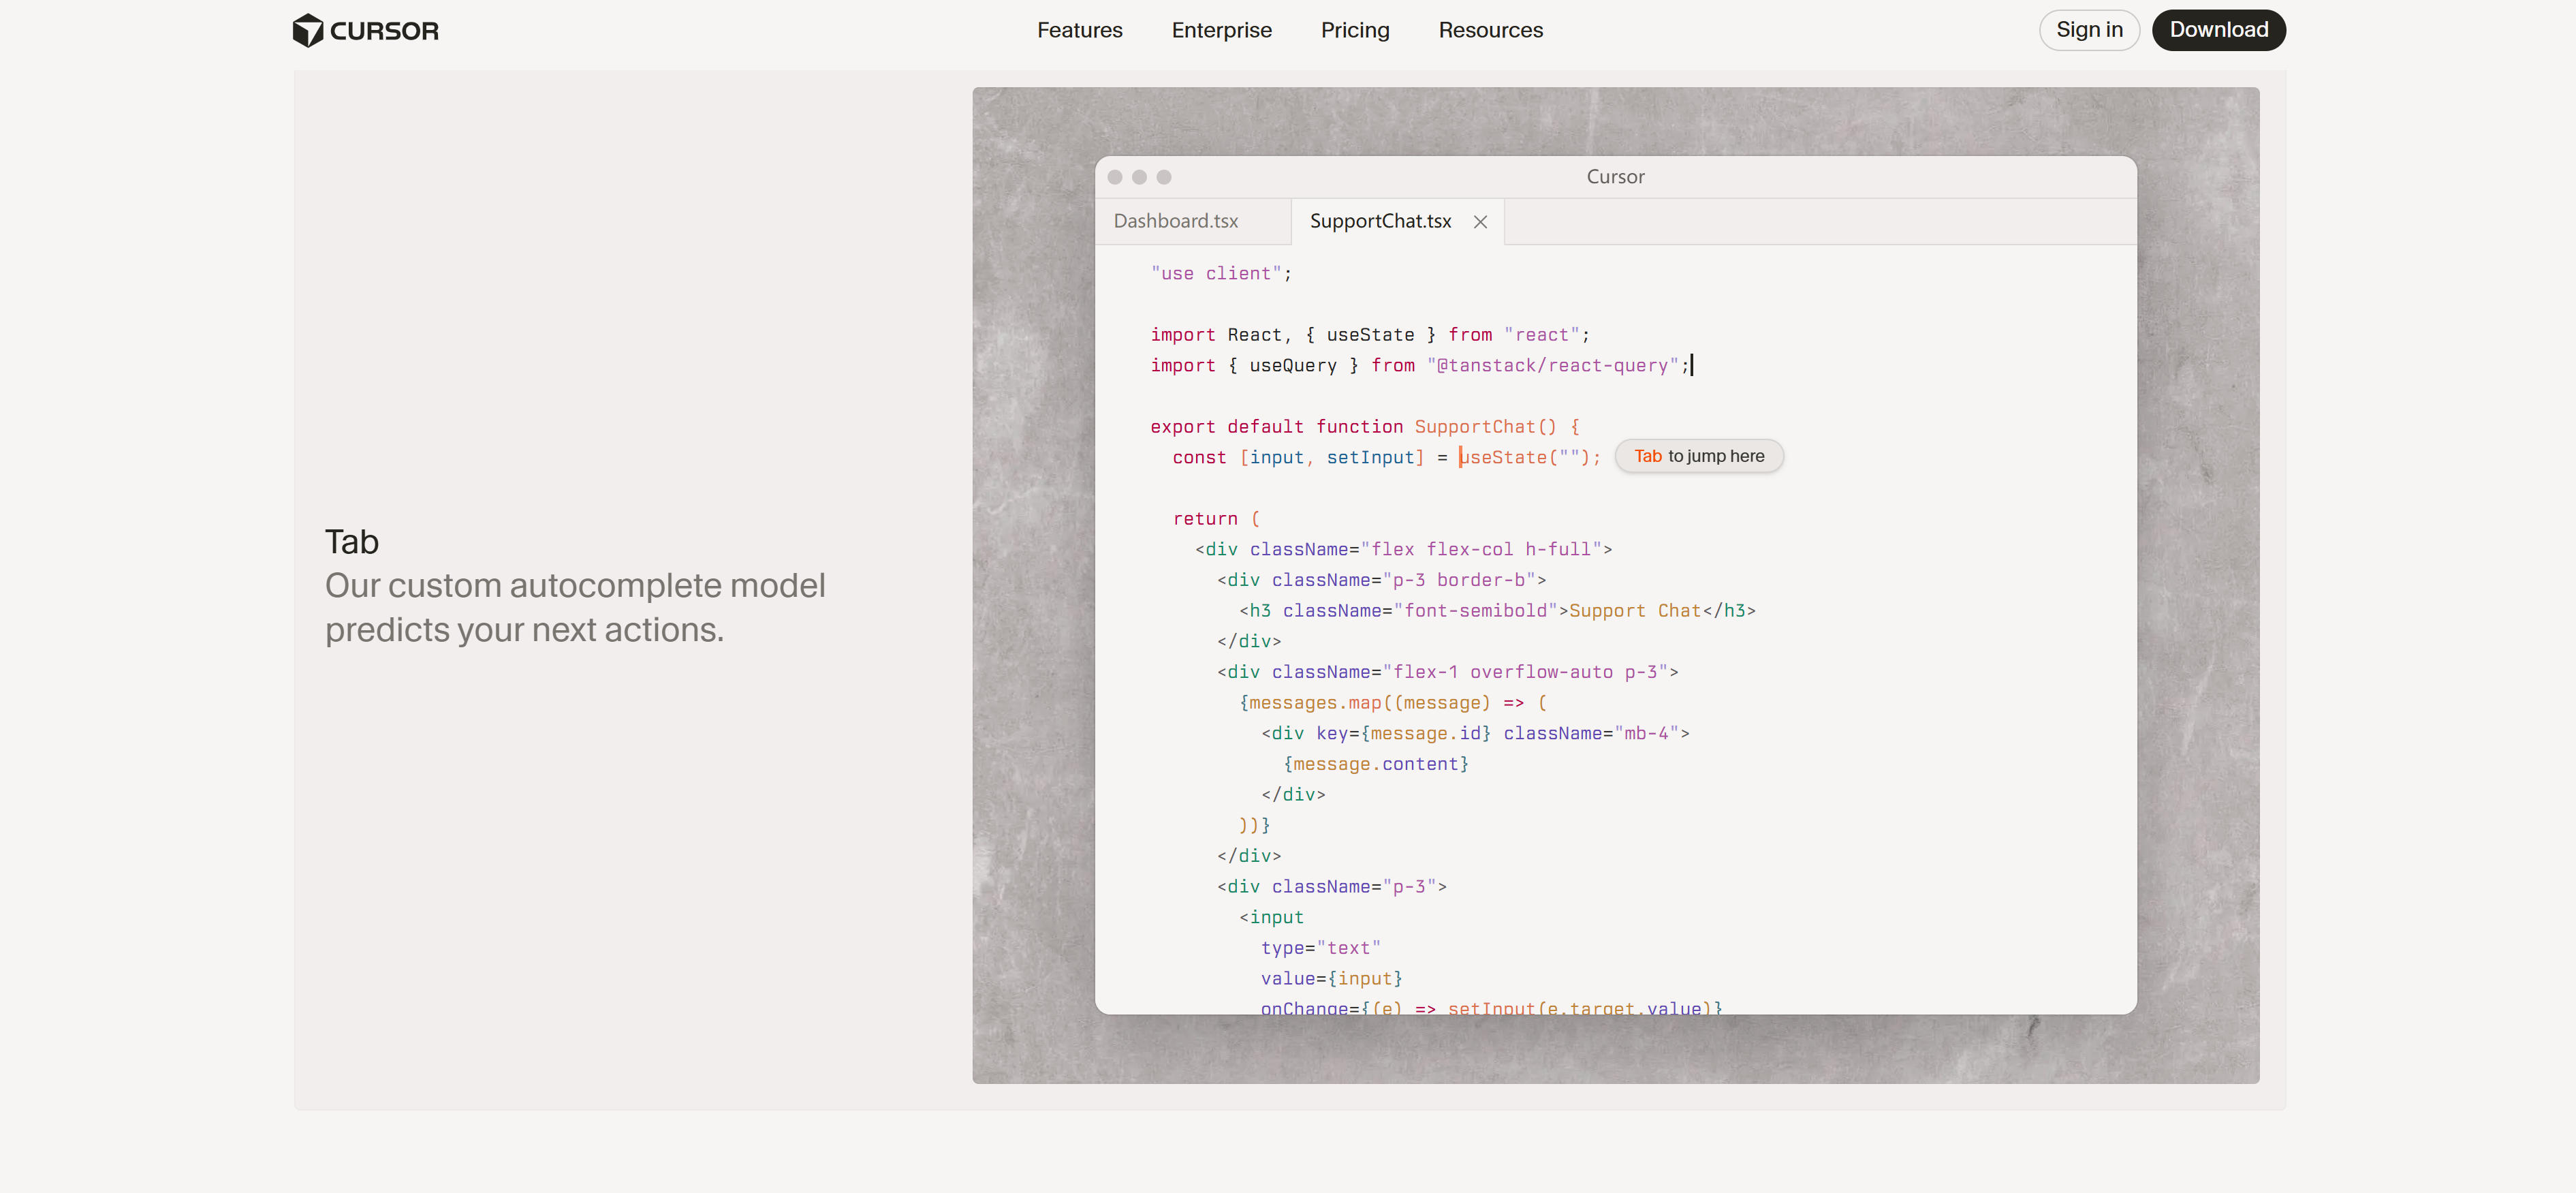Screen dimensions: 2576x1193
Task: Expand the Resources menu
Action: (1490, 30)
